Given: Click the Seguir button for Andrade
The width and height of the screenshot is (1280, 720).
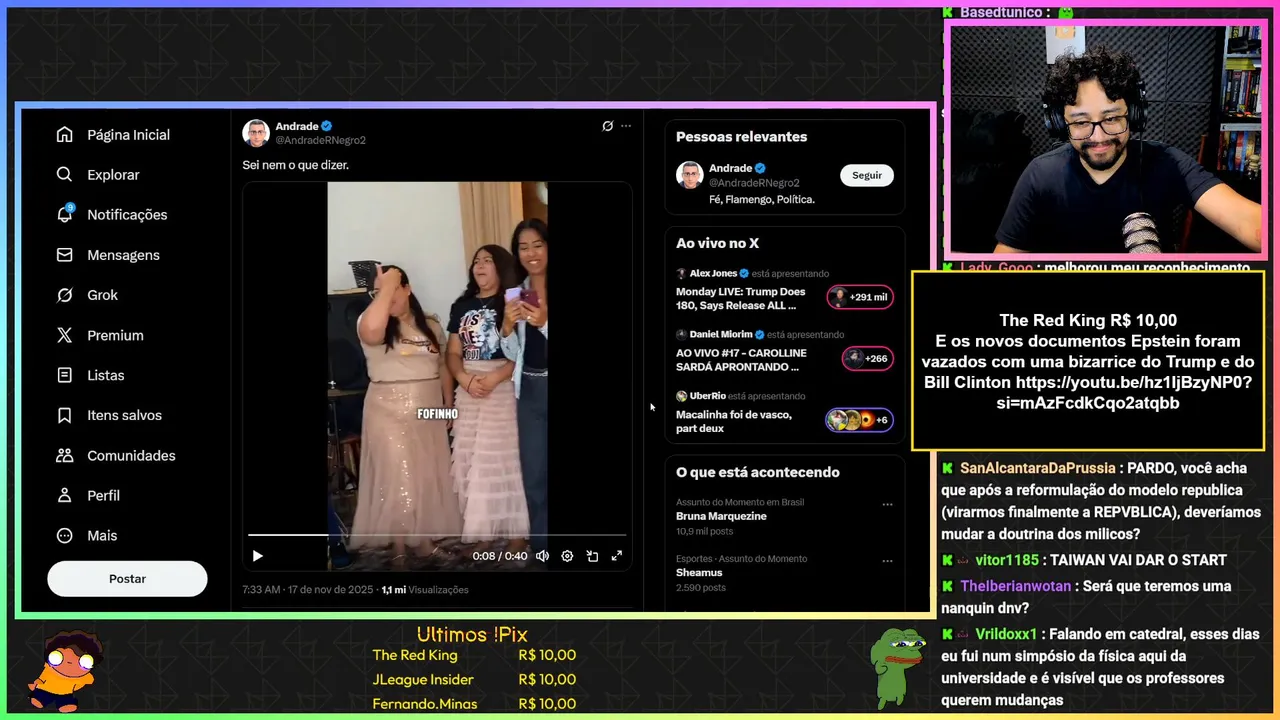Looking at the screenshot, I should tap(867, 175).
